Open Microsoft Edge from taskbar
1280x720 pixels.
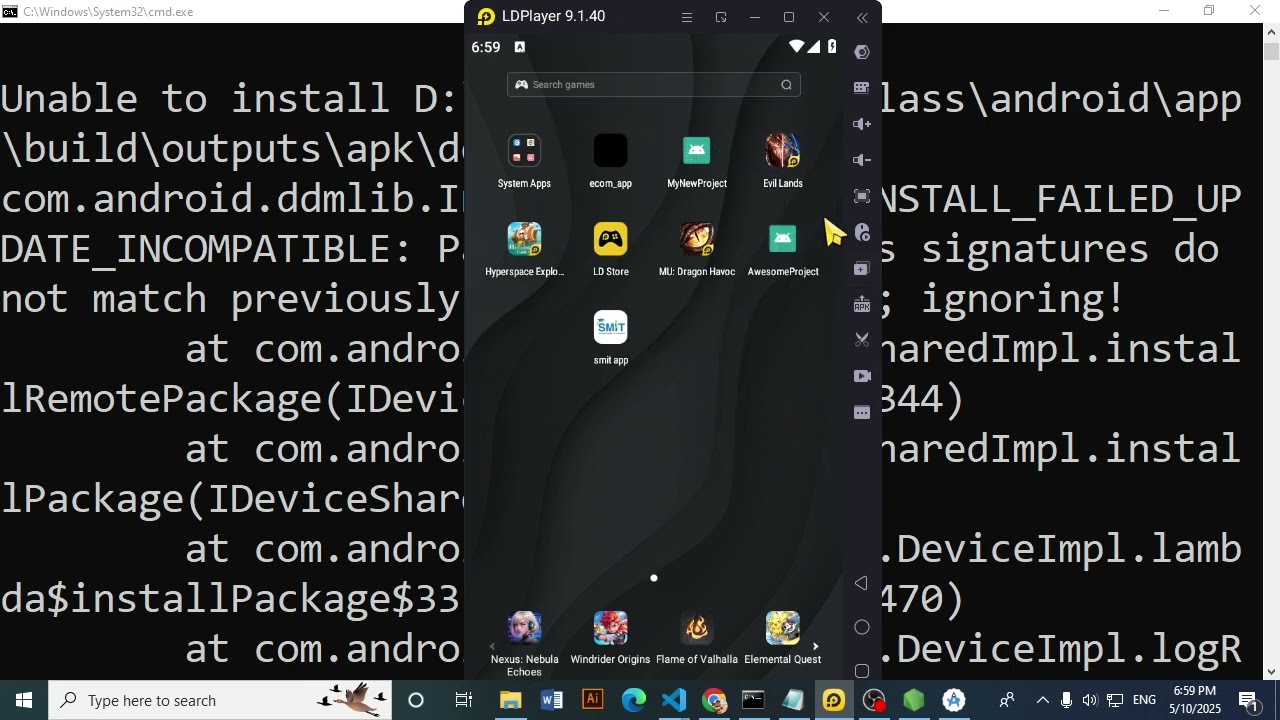(x=634, y=700)
